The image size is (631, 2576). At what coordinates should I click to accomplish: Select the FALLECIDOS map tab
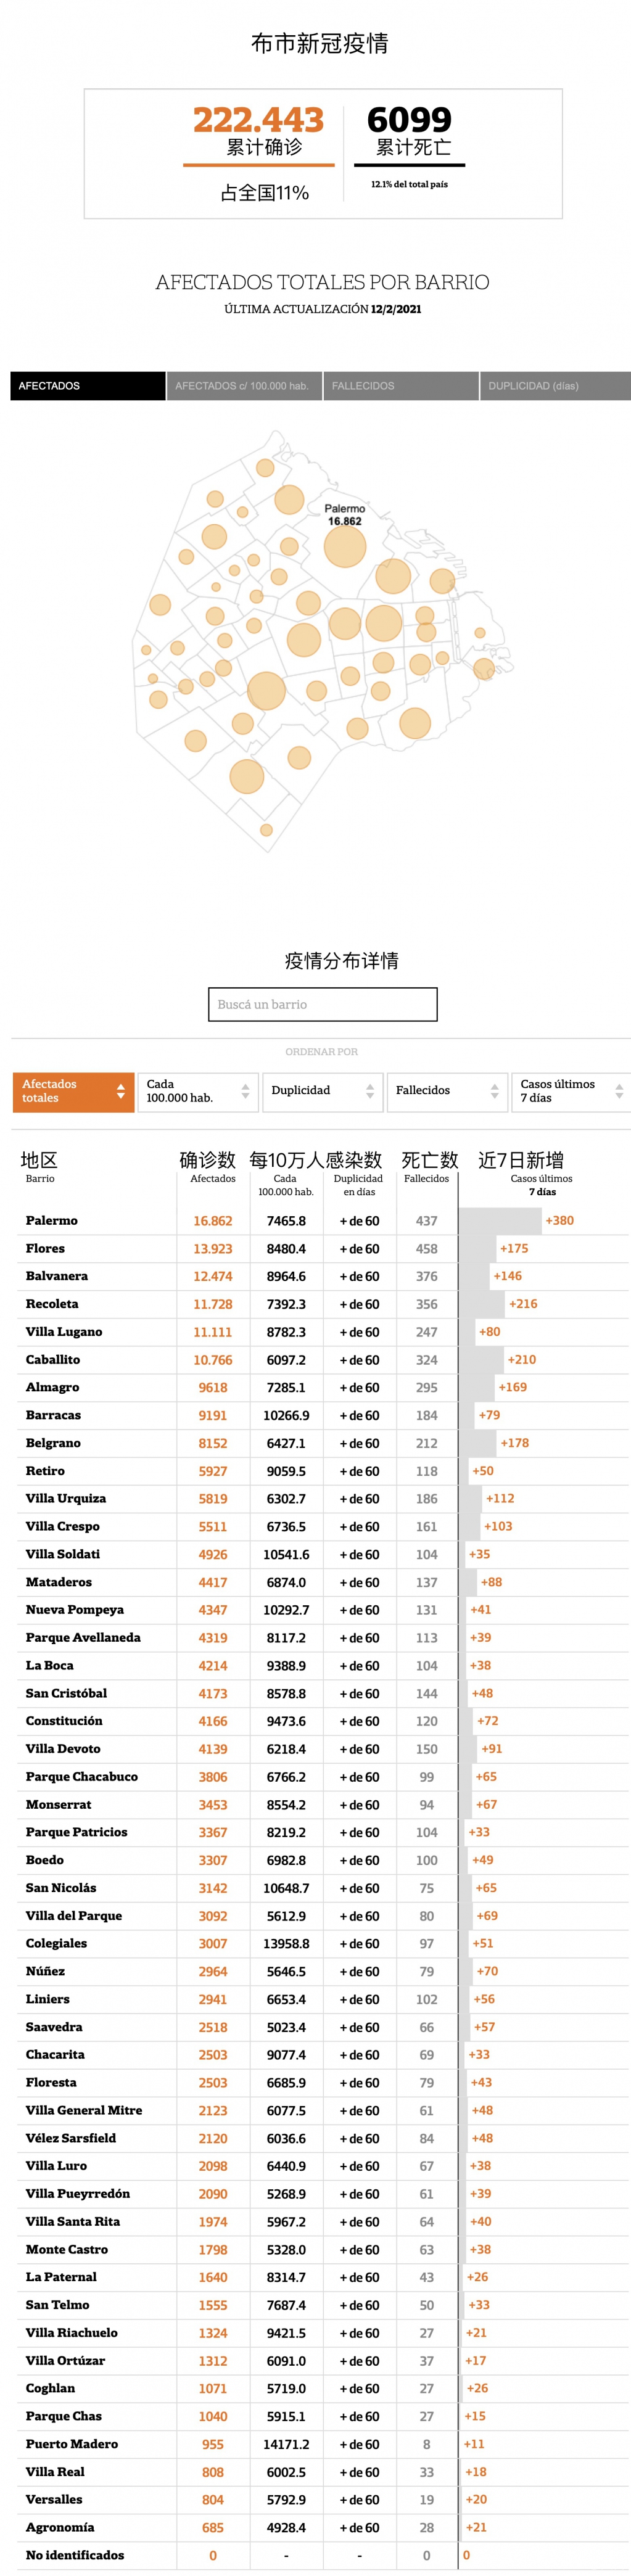pyautogui.click(x=401, y=386)
